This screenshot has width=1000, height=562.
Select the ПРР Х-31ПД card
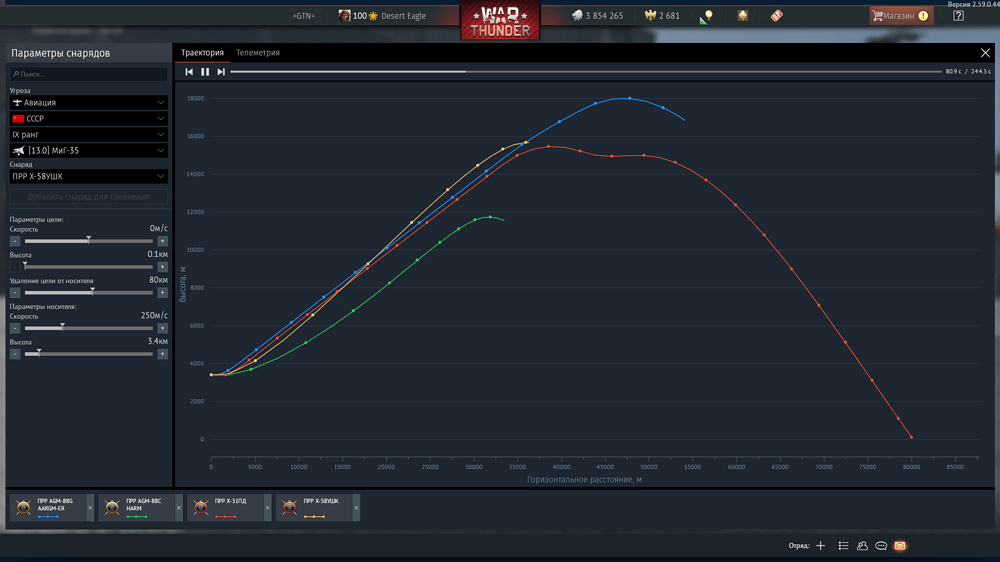225,508
